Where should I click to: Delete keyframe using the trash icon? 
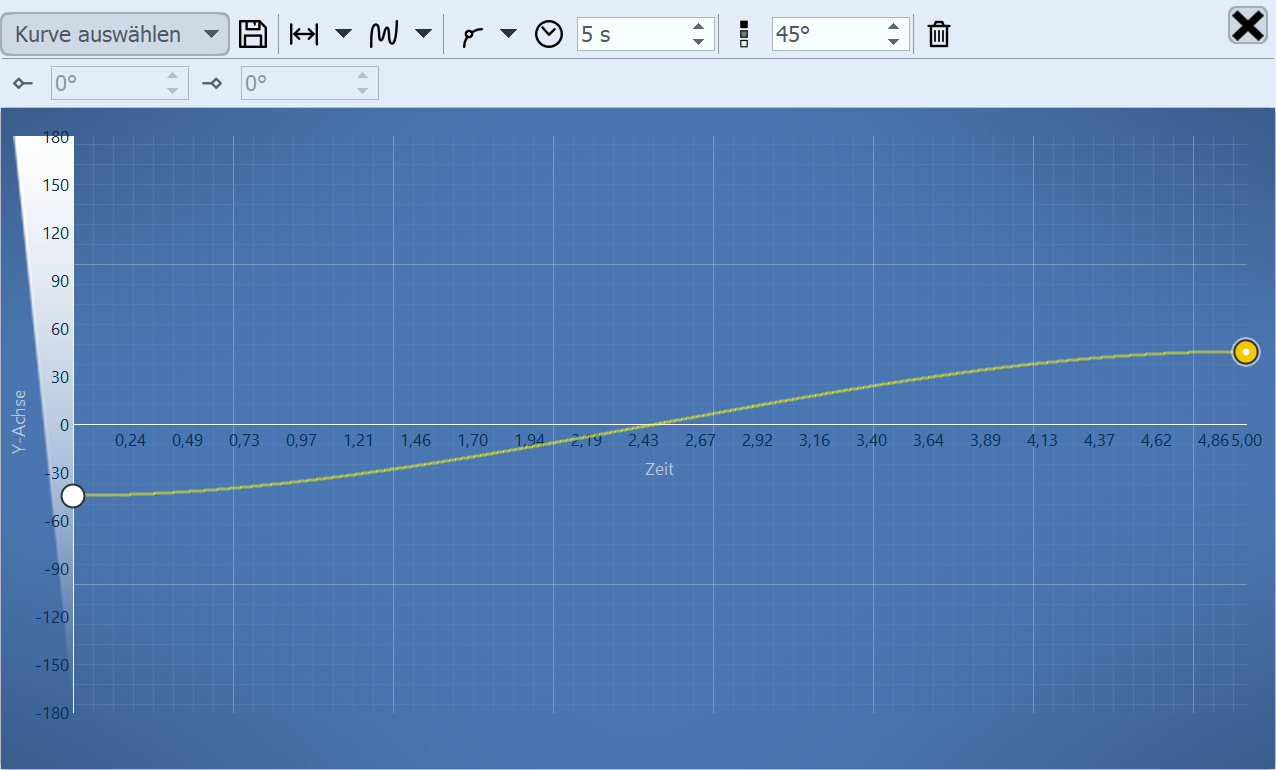pos(938,35)
